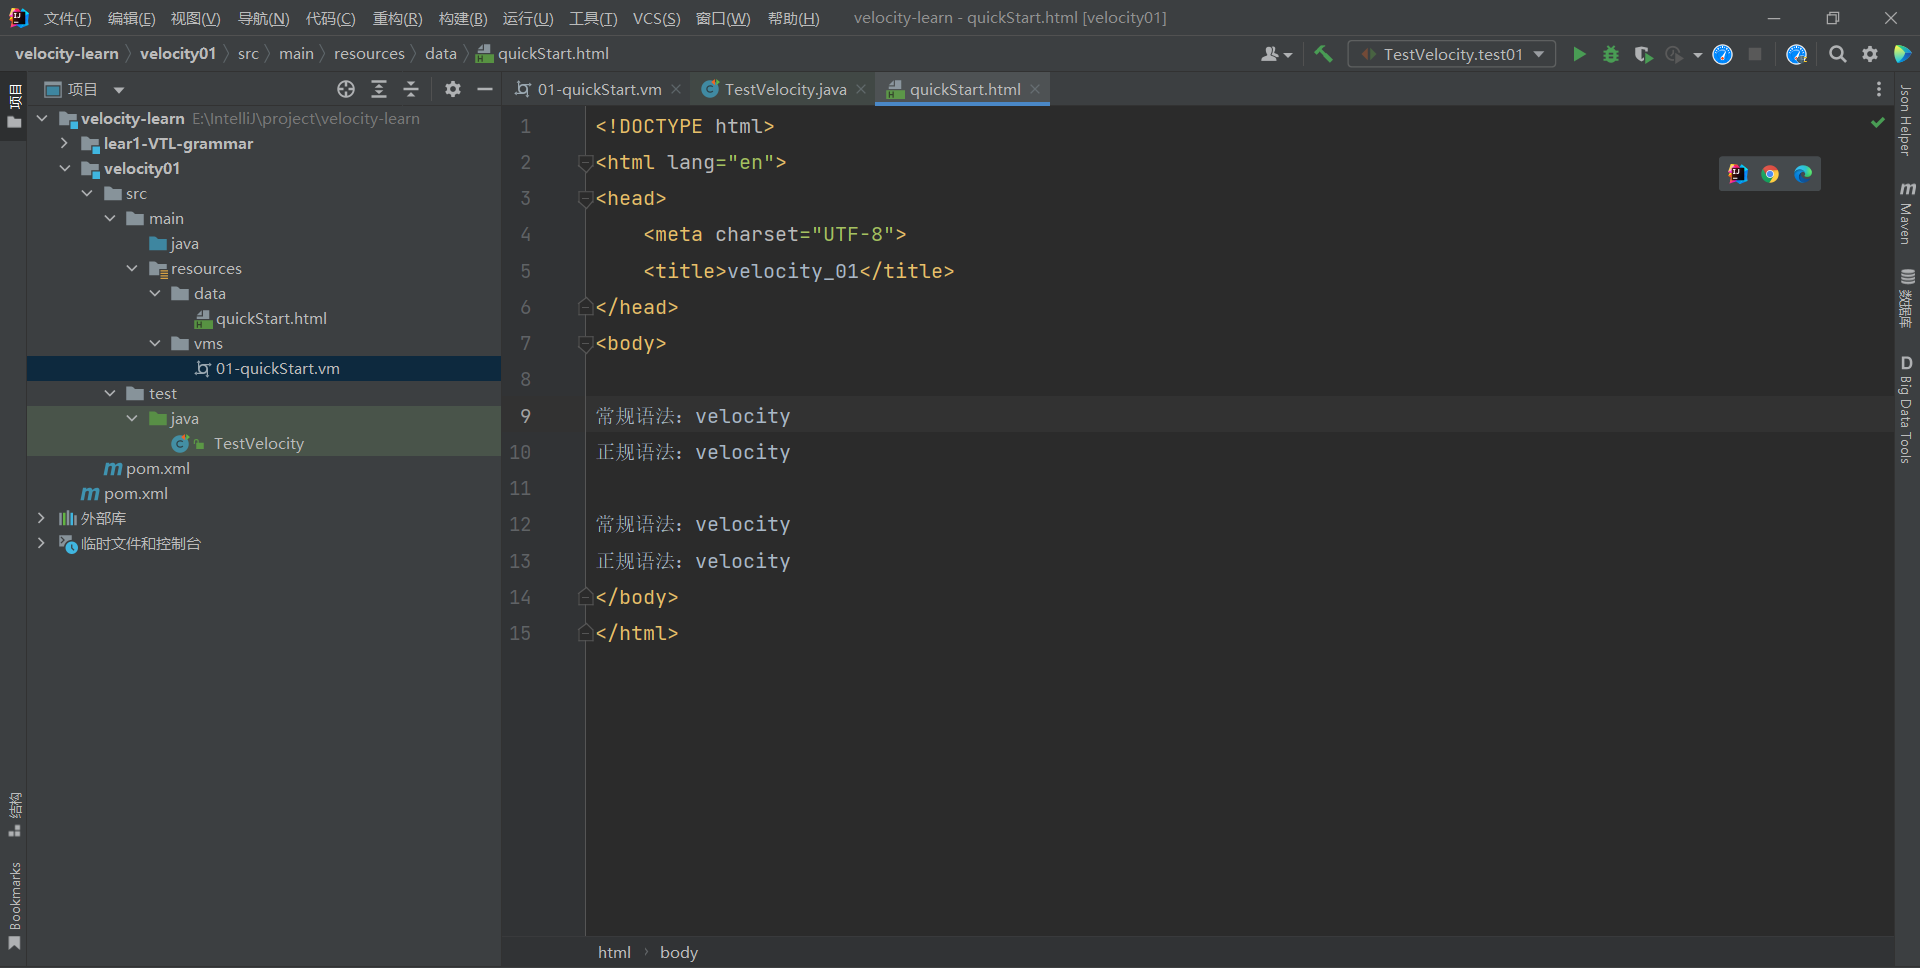Open the Bookmarks tool window
The height and width of the screenshot is (968, 1920).
coord(14,906)
